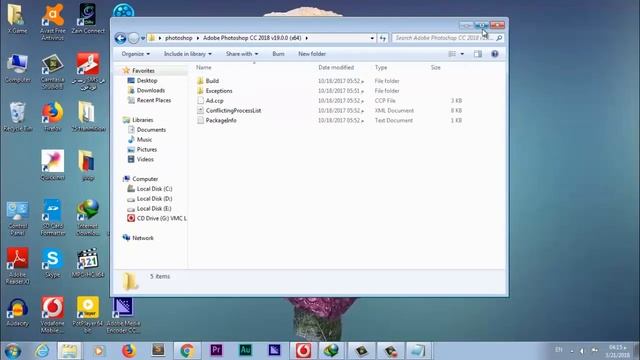Image resolution: width=640 pixels, height=360 pixels.
Task: Select the Avast Free Antivirus desktop icon
Action: 53,22
